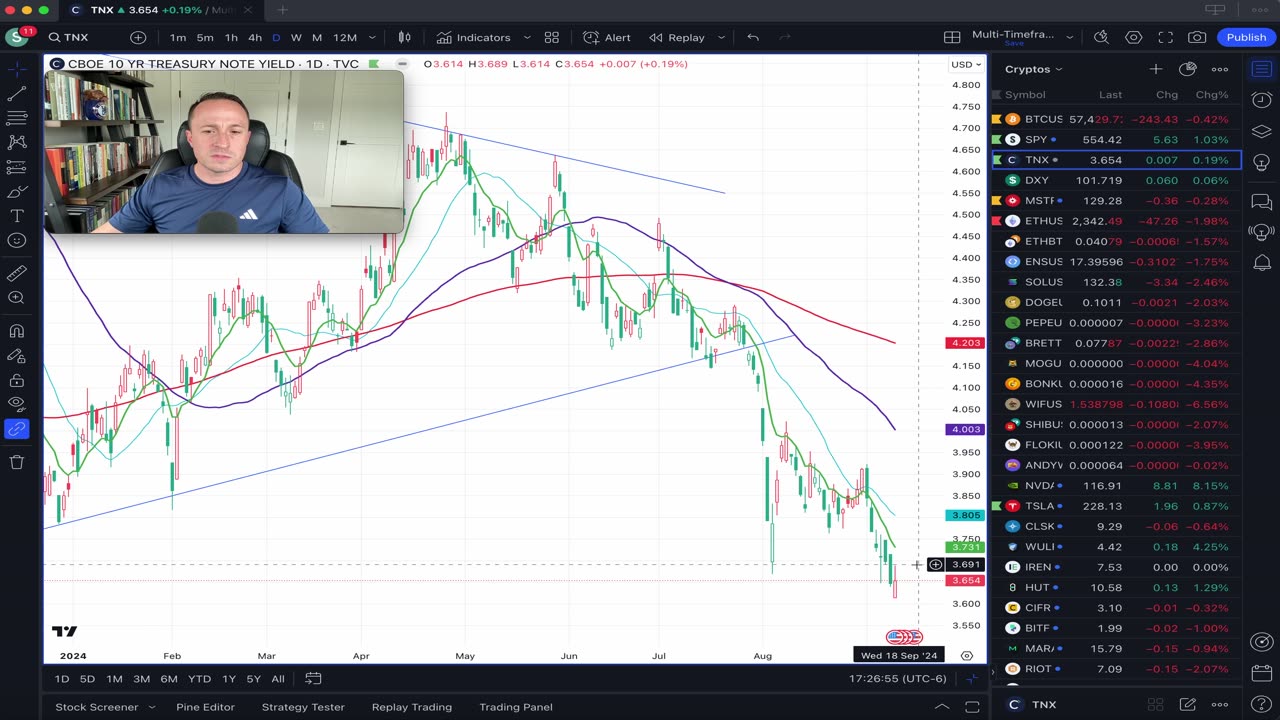The height and width of the screenshot is (720, 1280).
Task: Remove objects with trash icon
Action: coord(16,462)
